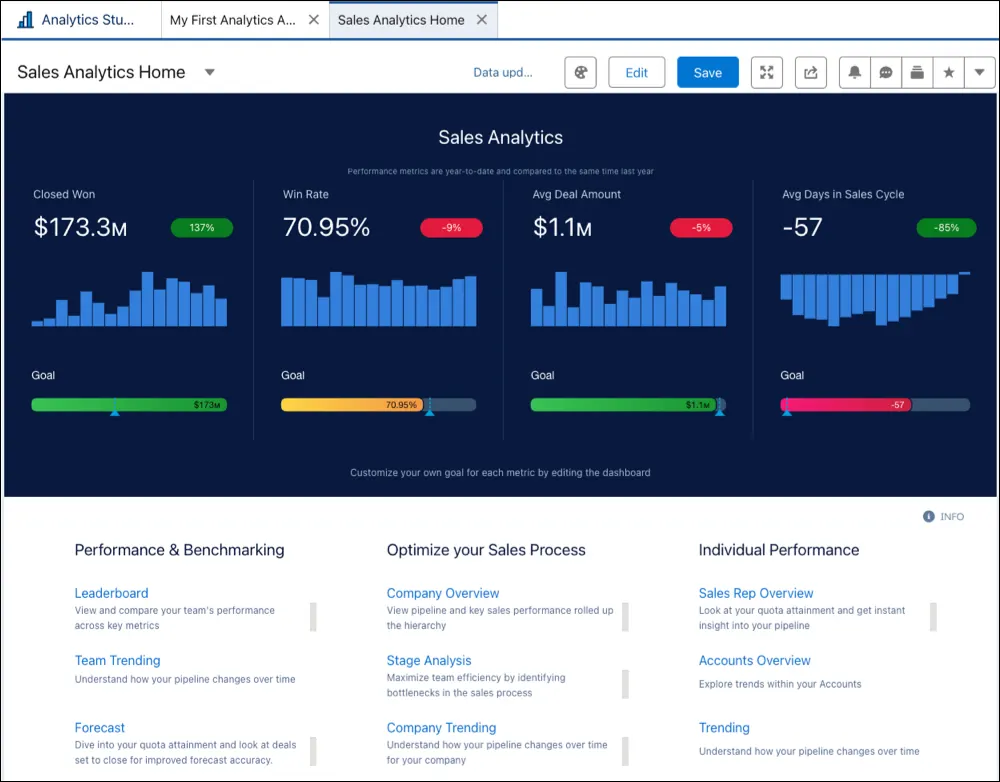Click the INFO icon
This screenshot has height=782, width=1000.
(x=929, y=517)
